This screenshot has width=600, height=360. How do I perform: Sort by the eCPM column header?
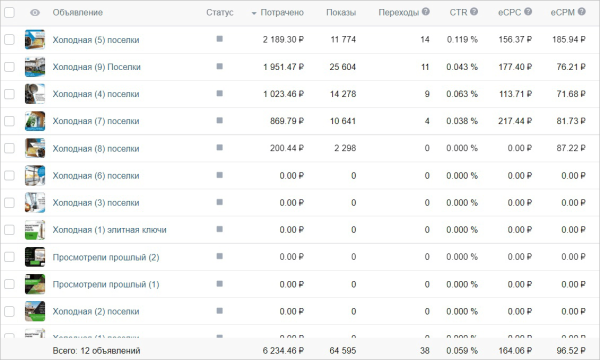(562, 13)
